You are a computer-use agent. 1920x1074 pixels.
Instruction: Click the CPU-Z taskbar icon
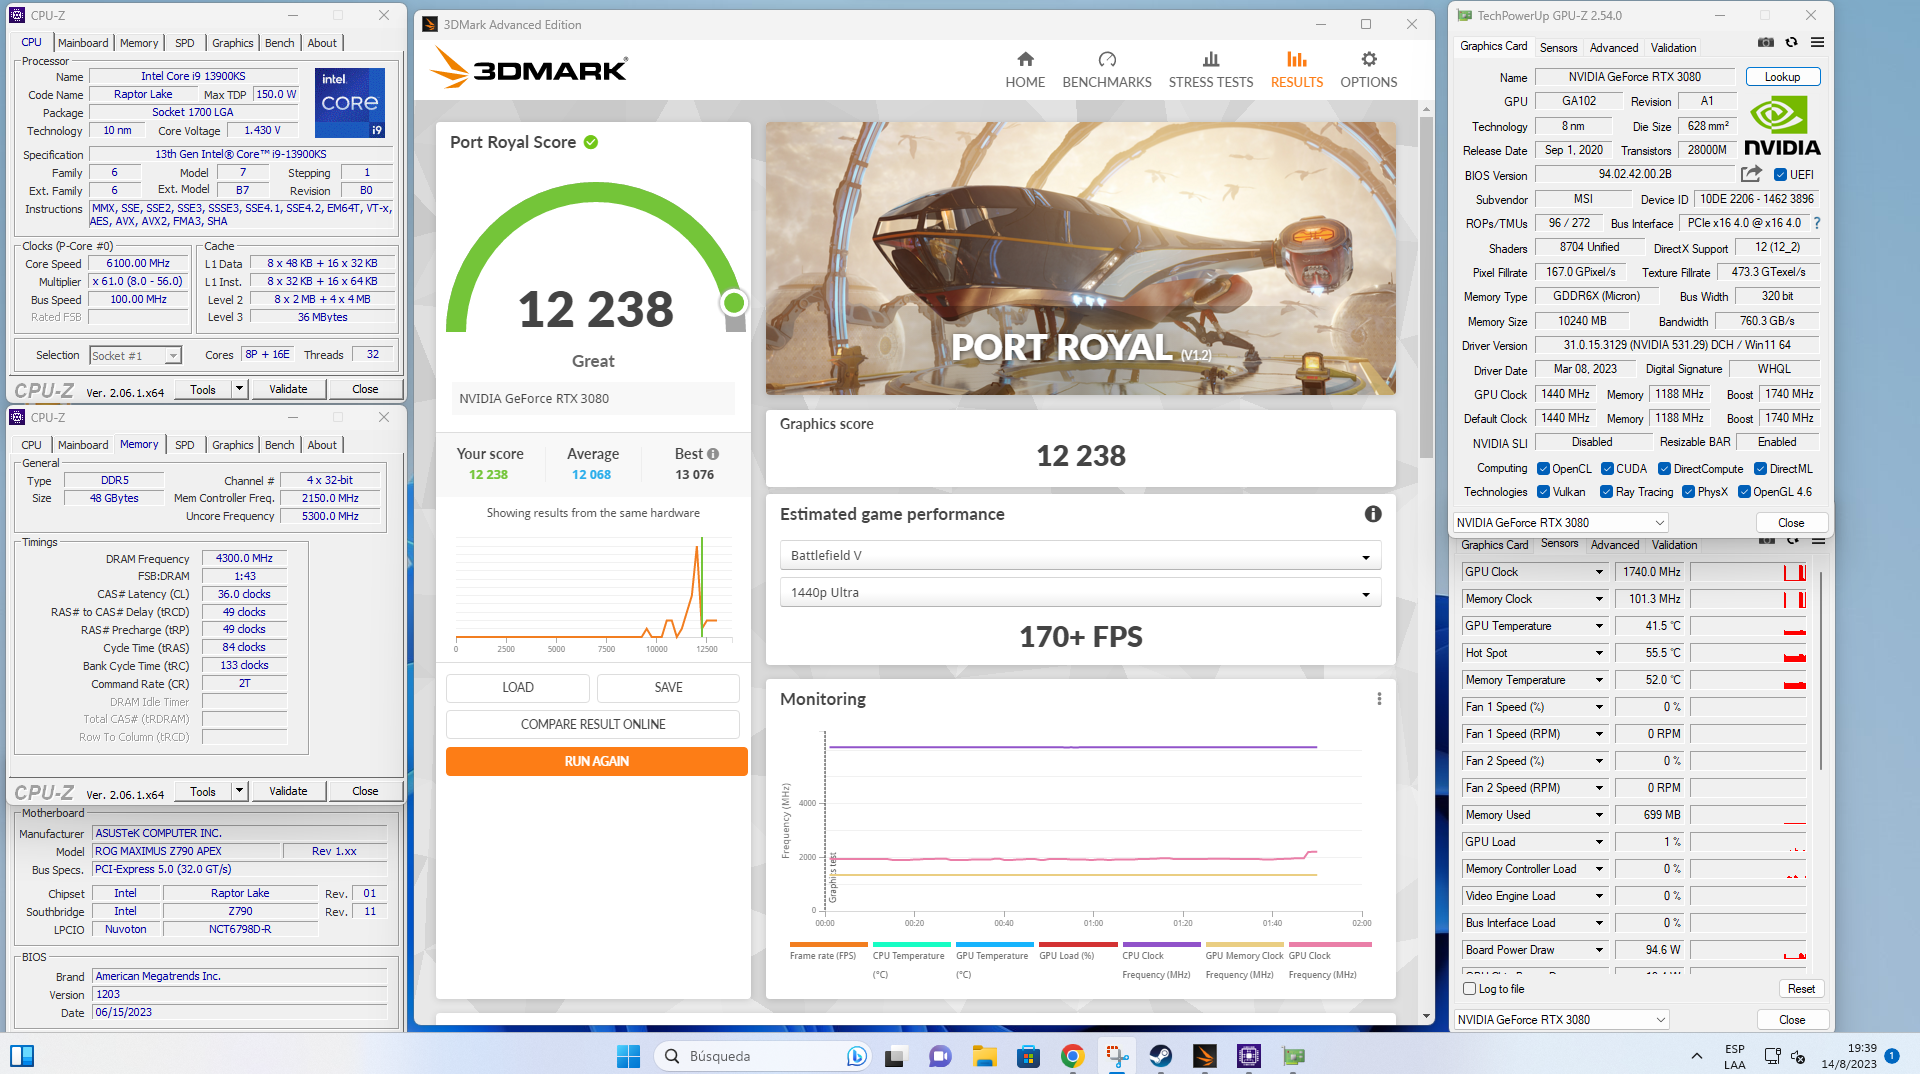pyautogui.click(x=1249, y=1056)
